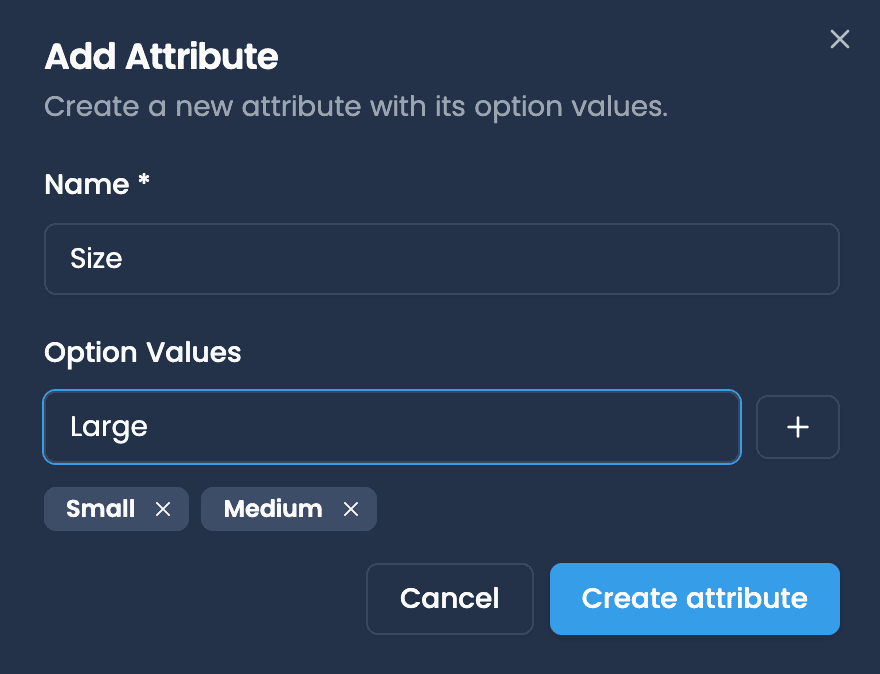Place cursor after the word Large
Image resolution: width=880 pixels, height=674 pixels.
(149, 427)
